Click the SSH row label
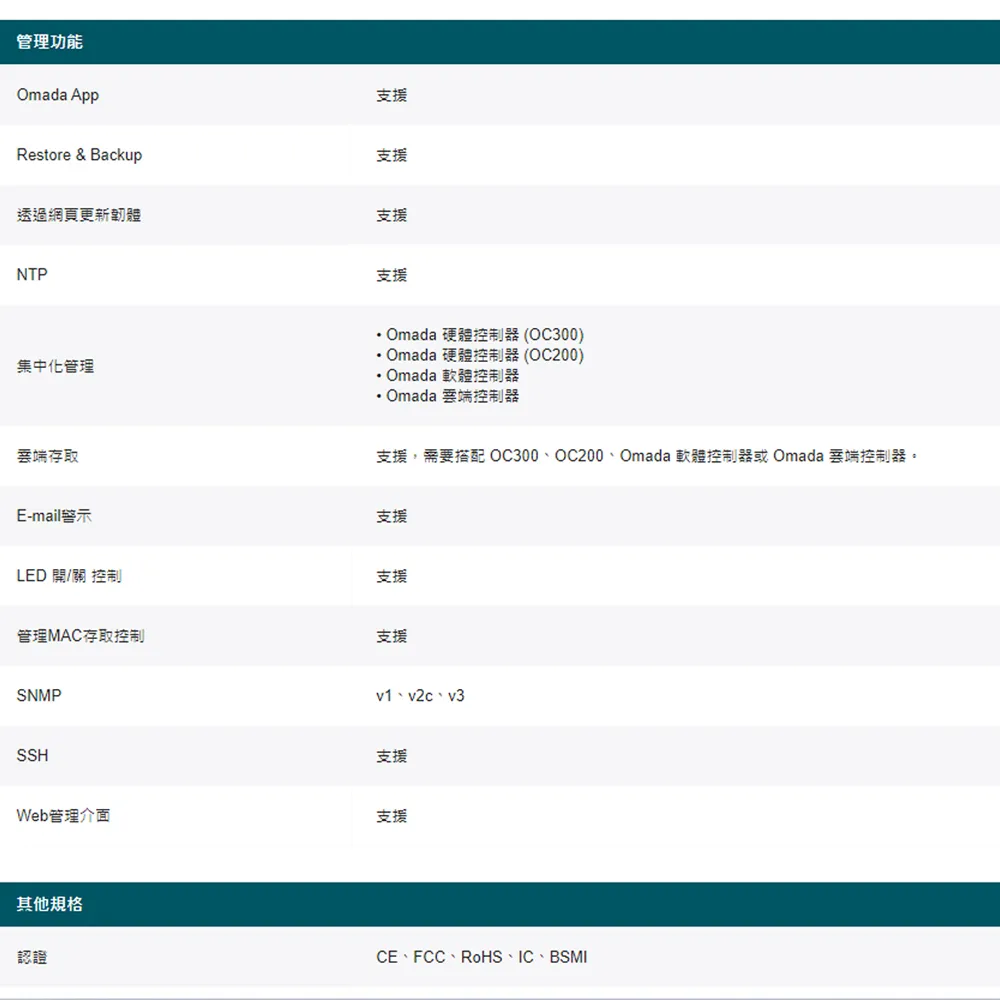 33,756
